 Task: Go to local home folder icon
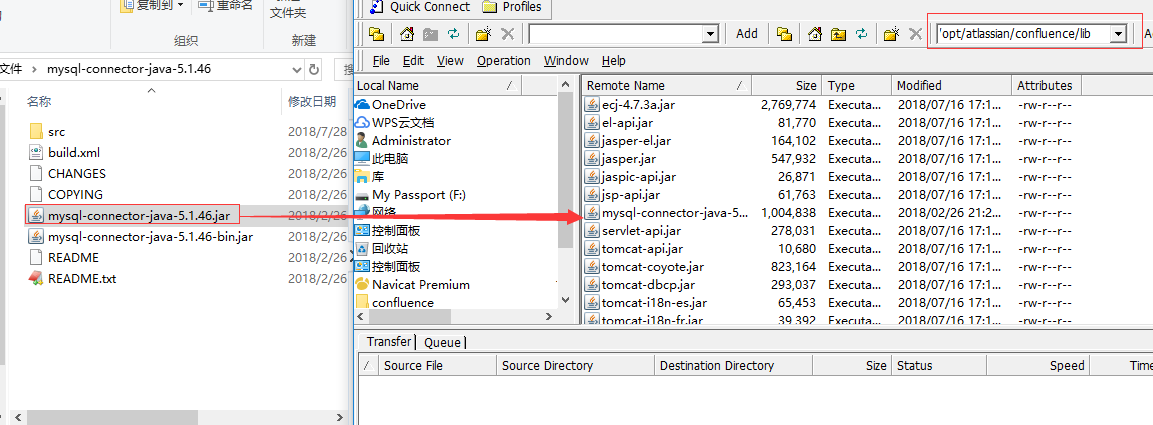click(407, 33)
